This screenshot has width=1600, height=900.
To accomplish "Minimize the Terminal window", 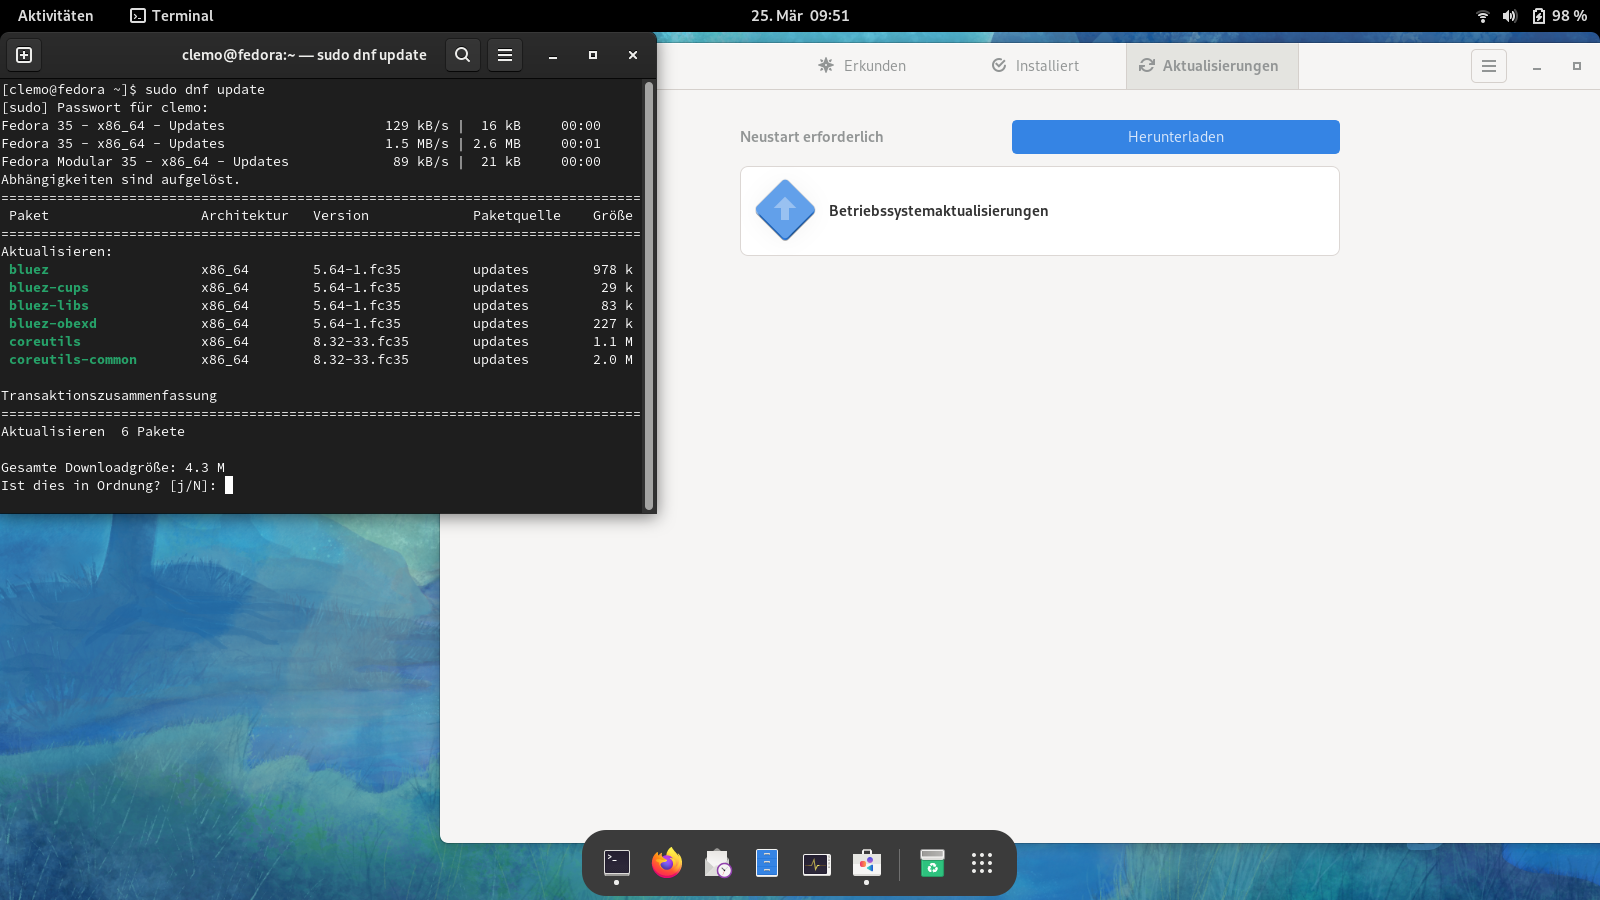I will (553, 55).
